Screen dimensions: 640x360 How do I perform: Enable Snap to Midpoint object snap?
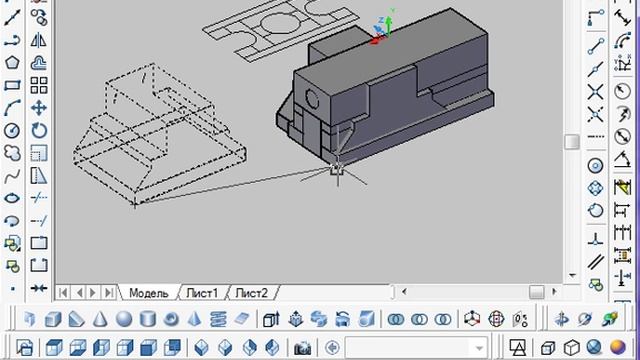click(596, 69)
